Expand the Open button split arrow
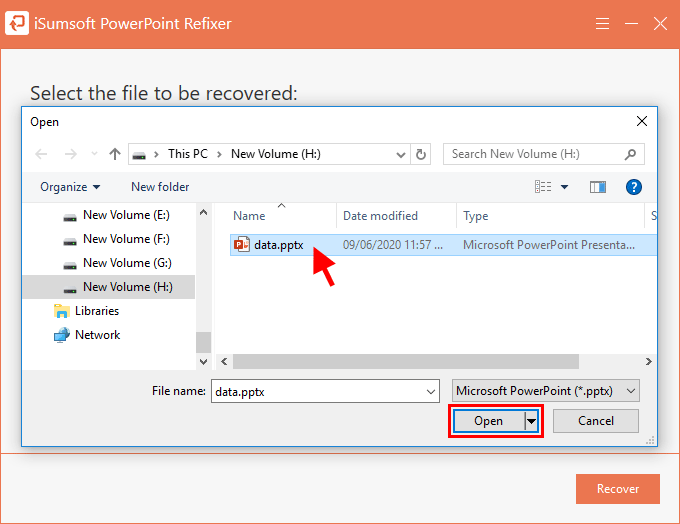 [x=531, y=421]
